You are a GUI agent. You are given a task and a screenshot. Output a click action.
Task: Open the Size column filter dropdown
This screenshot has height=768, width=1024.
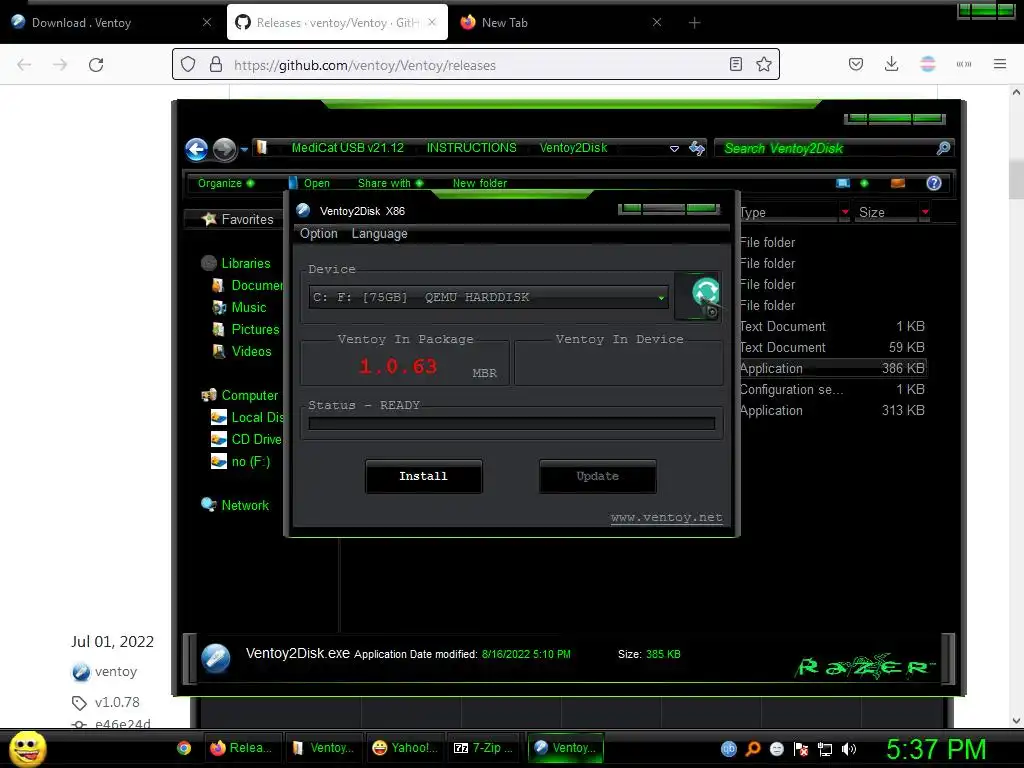[x=925, y=212]
